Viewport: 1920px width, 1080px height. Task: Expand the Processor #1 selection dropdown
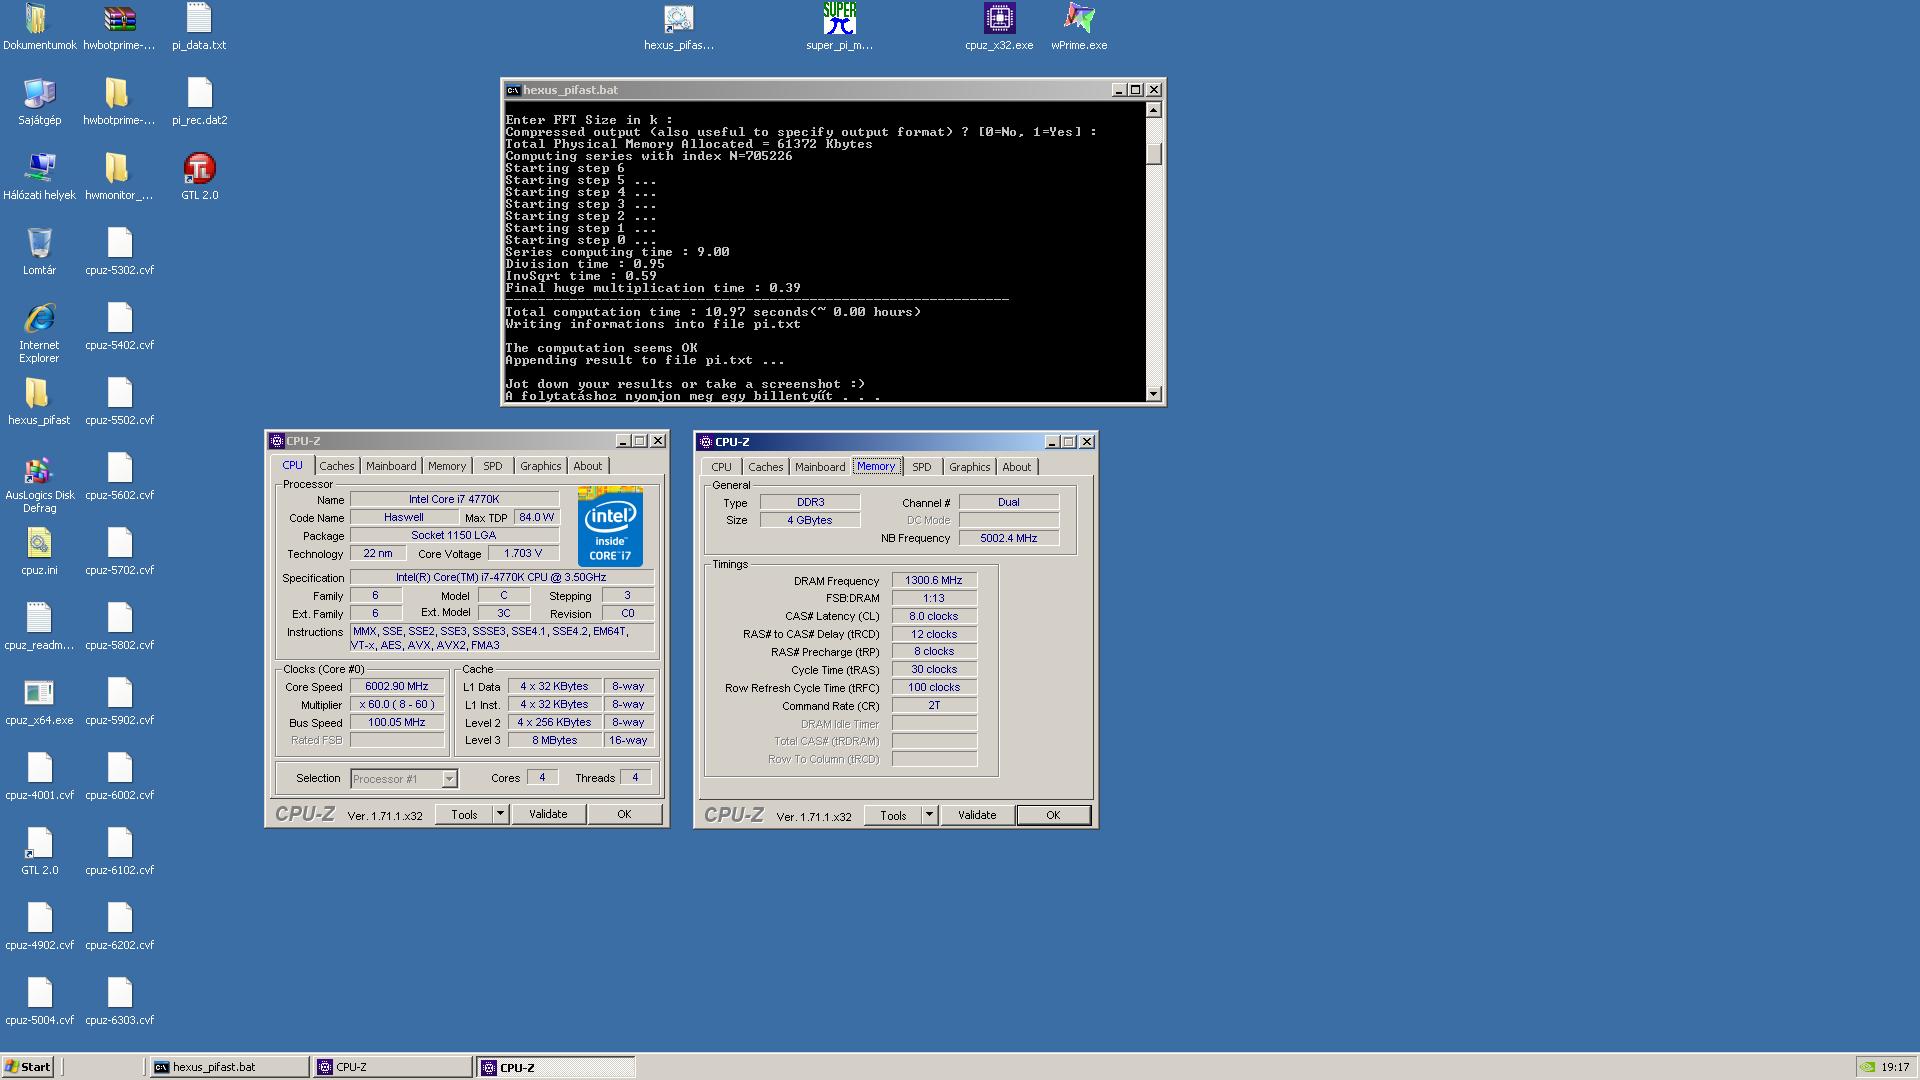point(449,779)
